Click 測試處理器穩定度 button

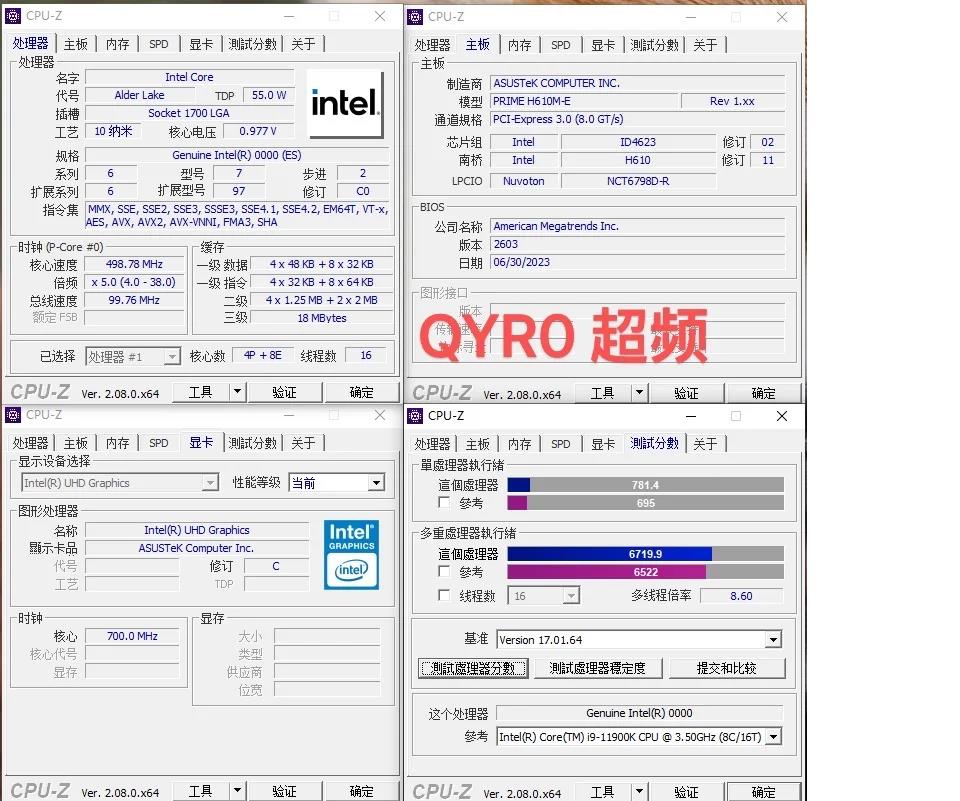pos(598,668)
